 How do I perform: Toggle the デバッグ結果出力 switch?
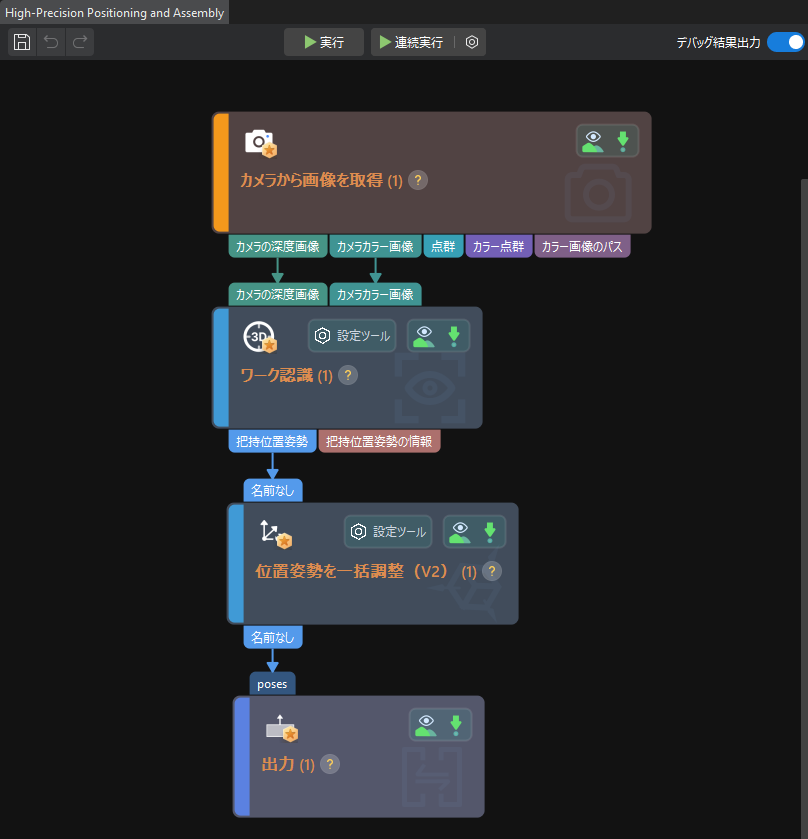click(x=786, y=42)
